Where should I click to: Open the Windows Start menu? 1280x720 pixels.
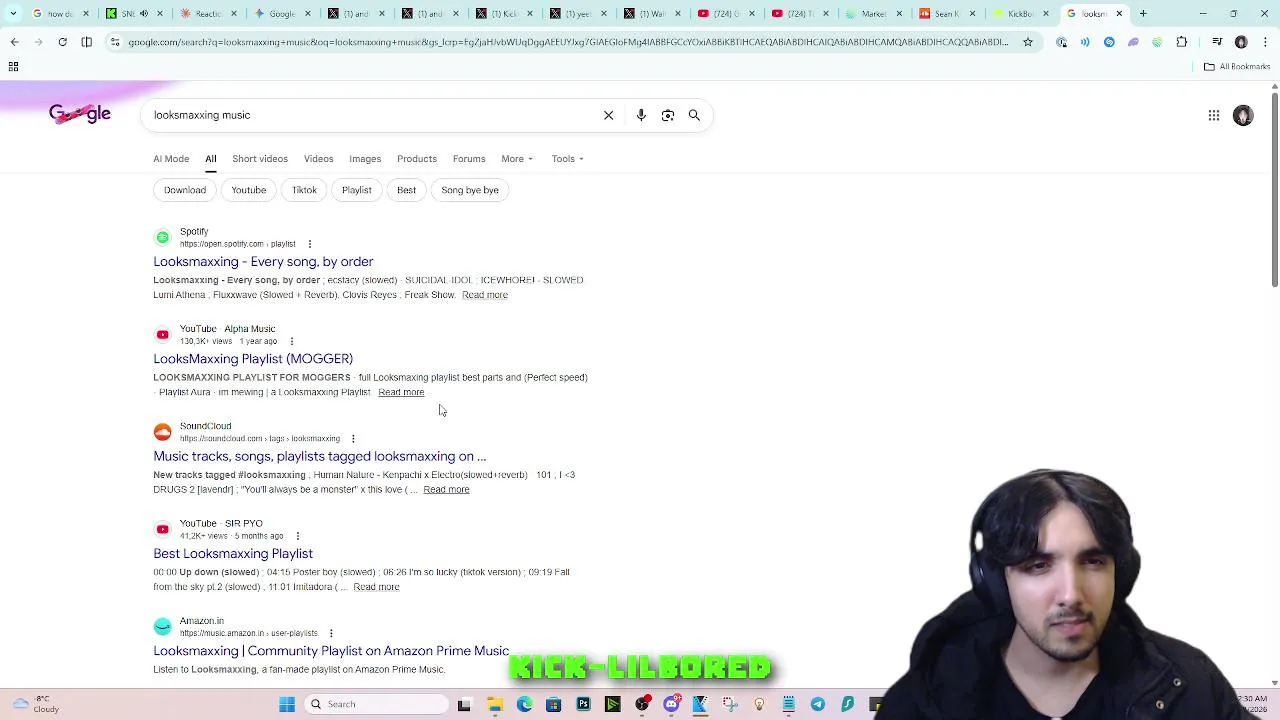pyautogui.click(x=287, y=704)
